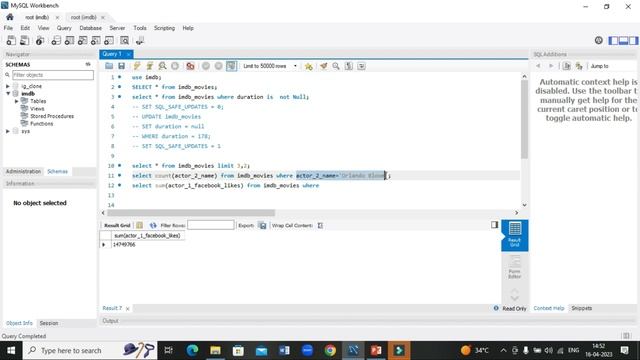Save snippet with star icon
The height and width of the screenshot is (360, 640).
point(309,66)
